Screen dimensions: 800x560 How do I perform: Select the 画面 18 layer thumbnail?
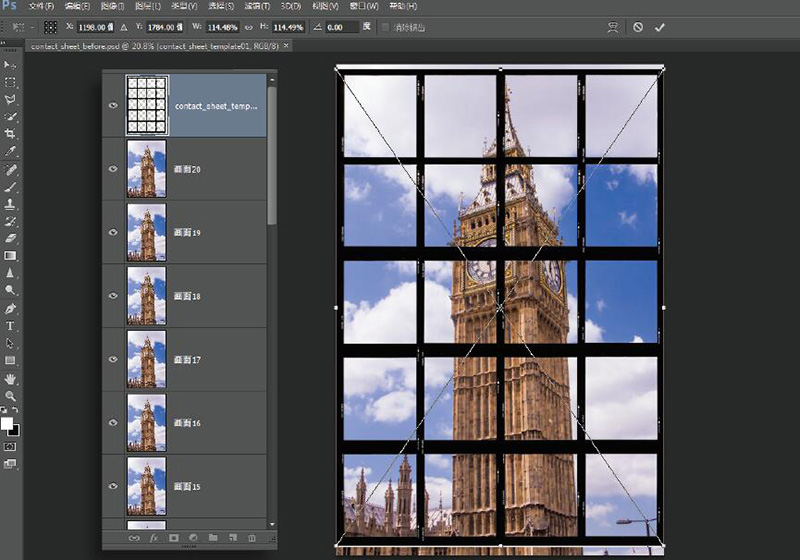tap(146, 296)
